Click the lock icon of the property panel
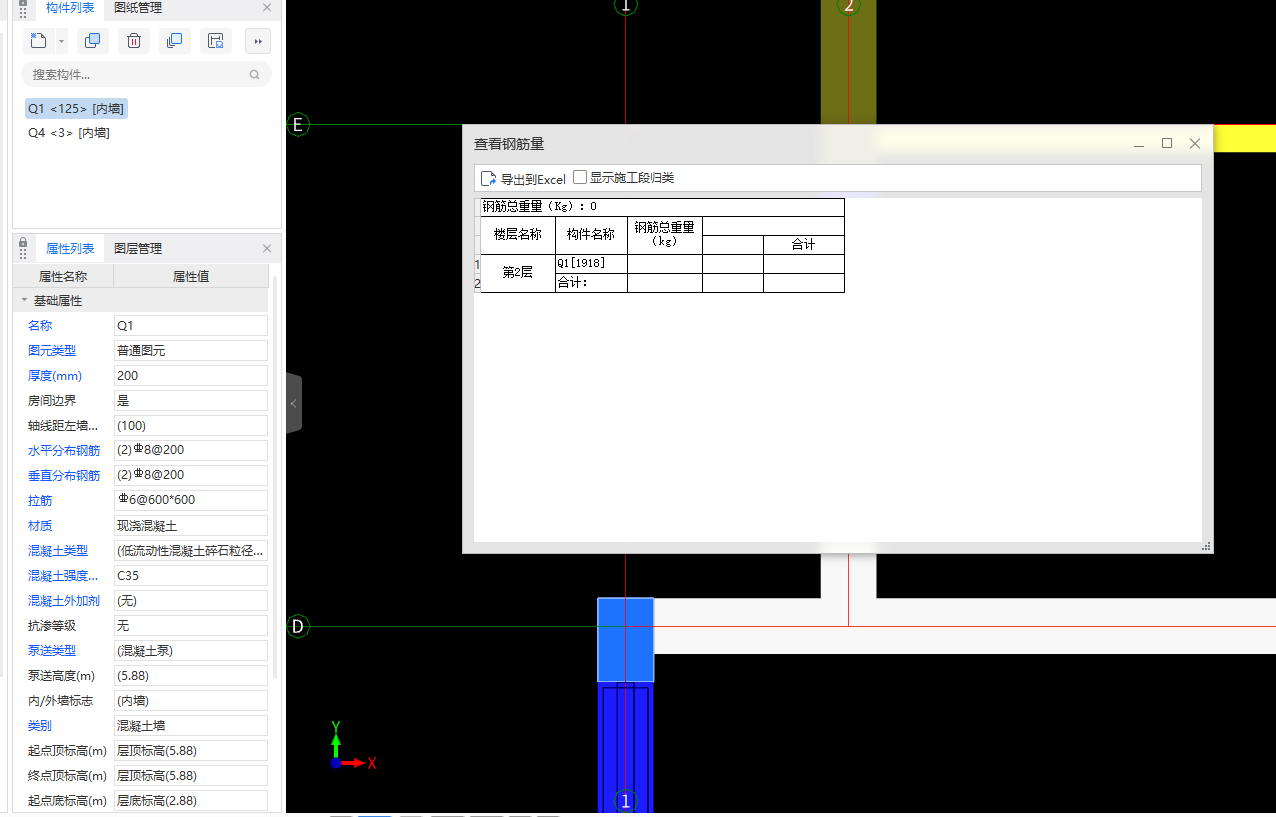 point(23,243)
